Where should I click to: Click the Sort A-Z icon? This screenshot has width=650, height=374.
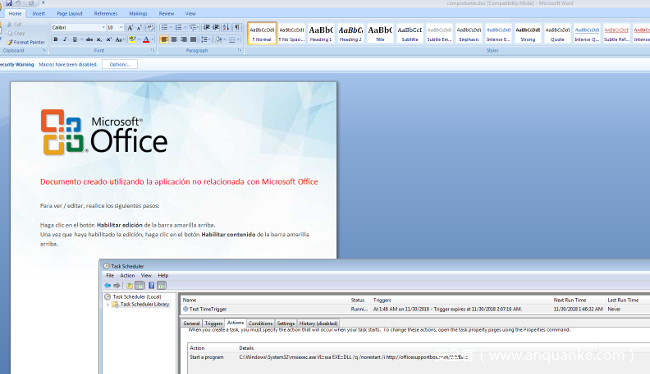click(226, 28)
